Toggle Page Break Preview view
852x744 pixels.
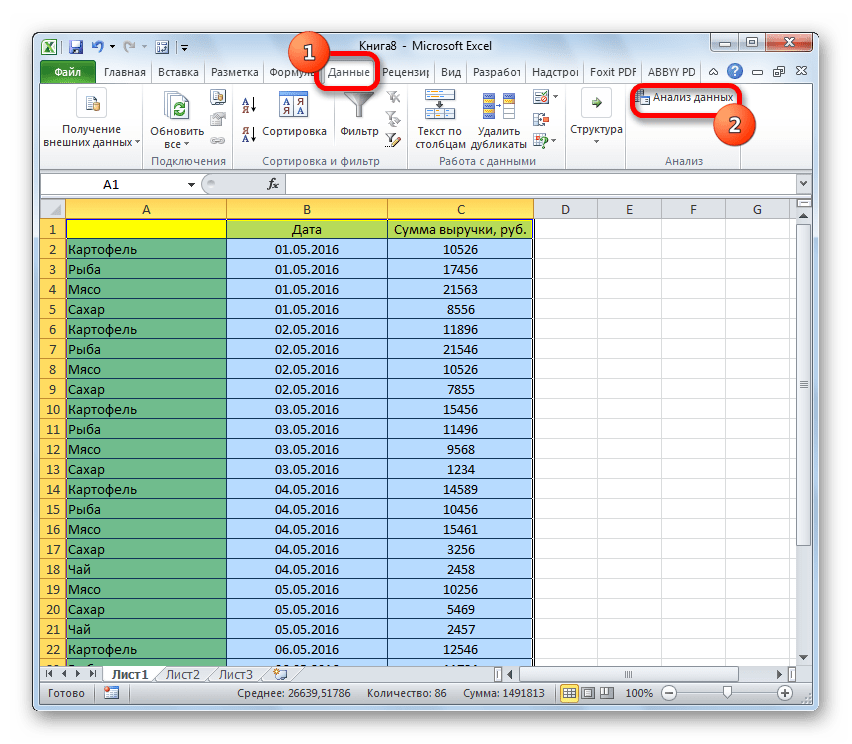(605, 693)
